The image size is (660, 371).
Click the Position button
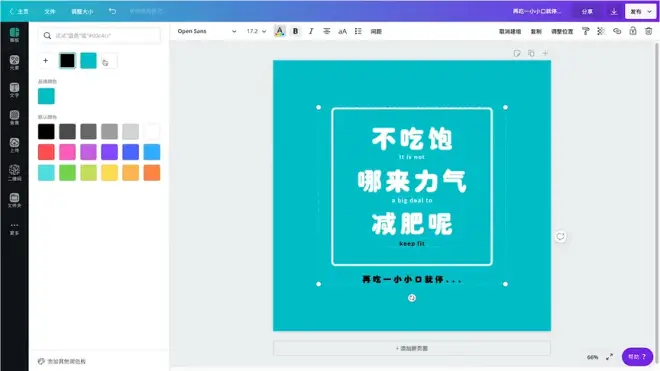tap(562, 31)
